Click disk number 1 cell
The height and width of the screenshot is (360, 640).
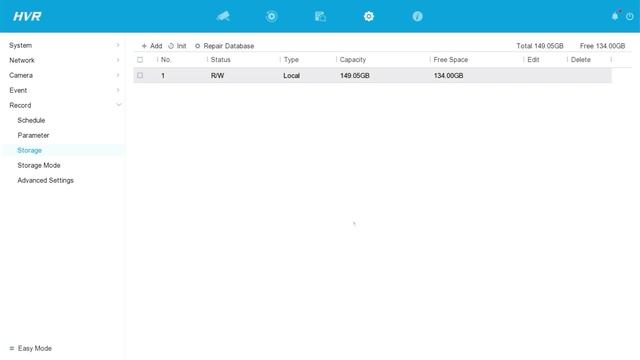pyautogui.click(x=163, y=76)
